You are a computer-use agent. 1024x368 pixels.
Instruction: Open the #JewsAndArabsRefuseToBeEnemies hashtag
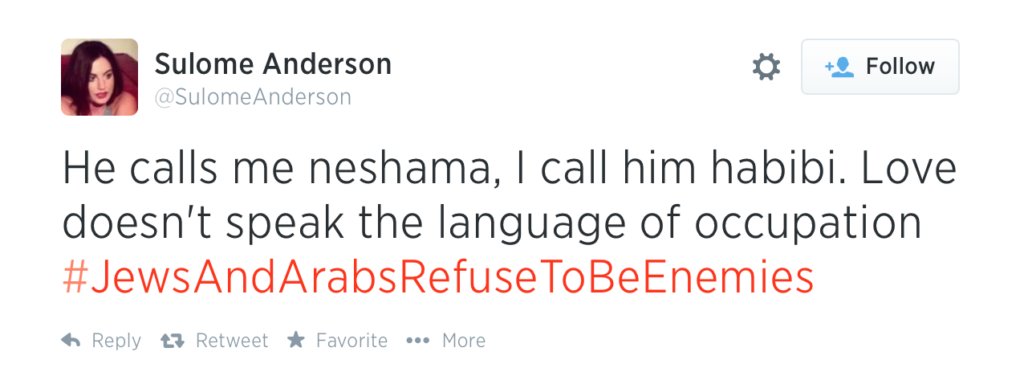(438, 278)
